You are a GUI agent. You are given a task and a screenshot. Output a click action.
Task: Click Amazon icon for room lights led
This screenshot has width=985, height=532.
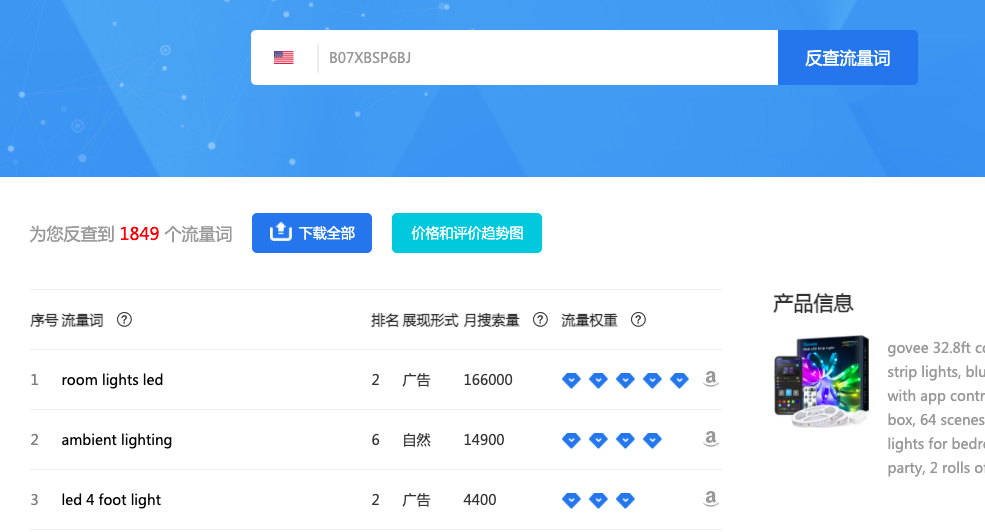(x=710, y=379)
